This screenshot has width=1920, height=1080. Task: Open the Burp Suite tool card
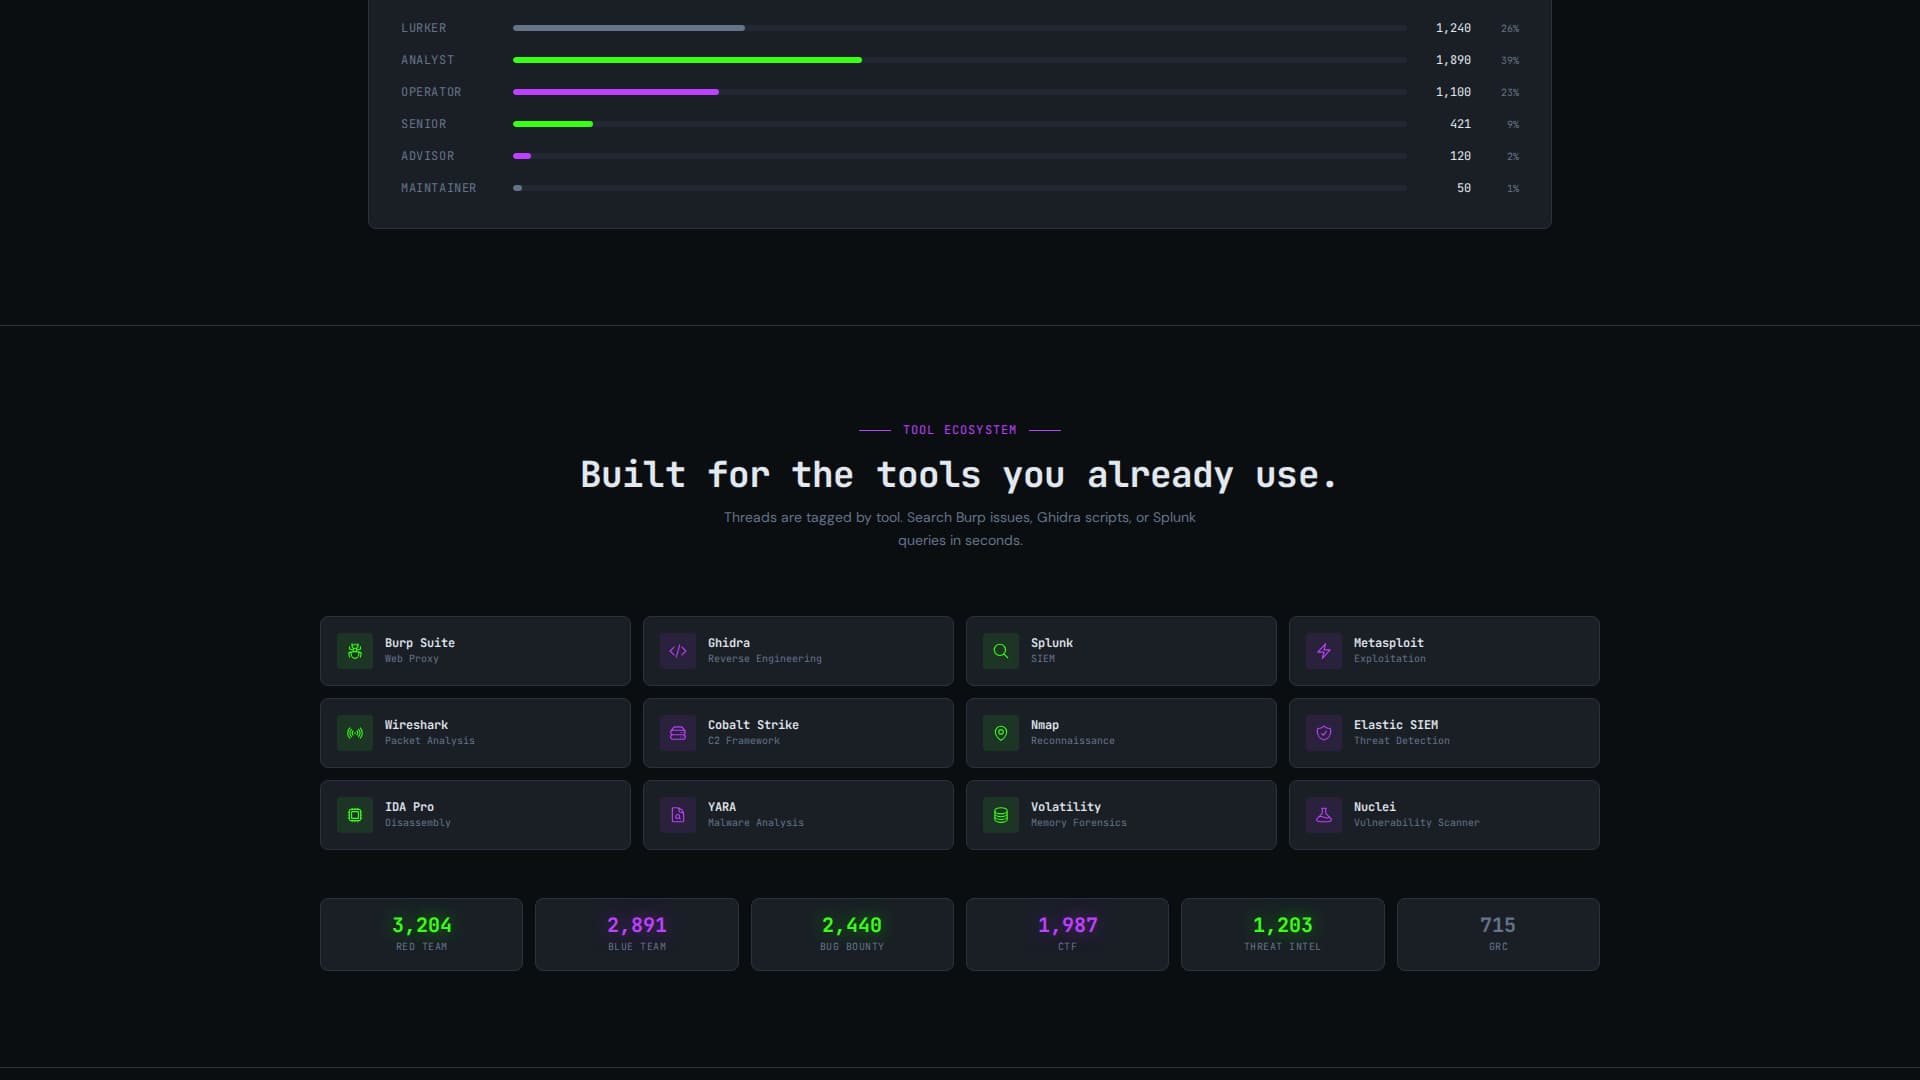(475, 651)
